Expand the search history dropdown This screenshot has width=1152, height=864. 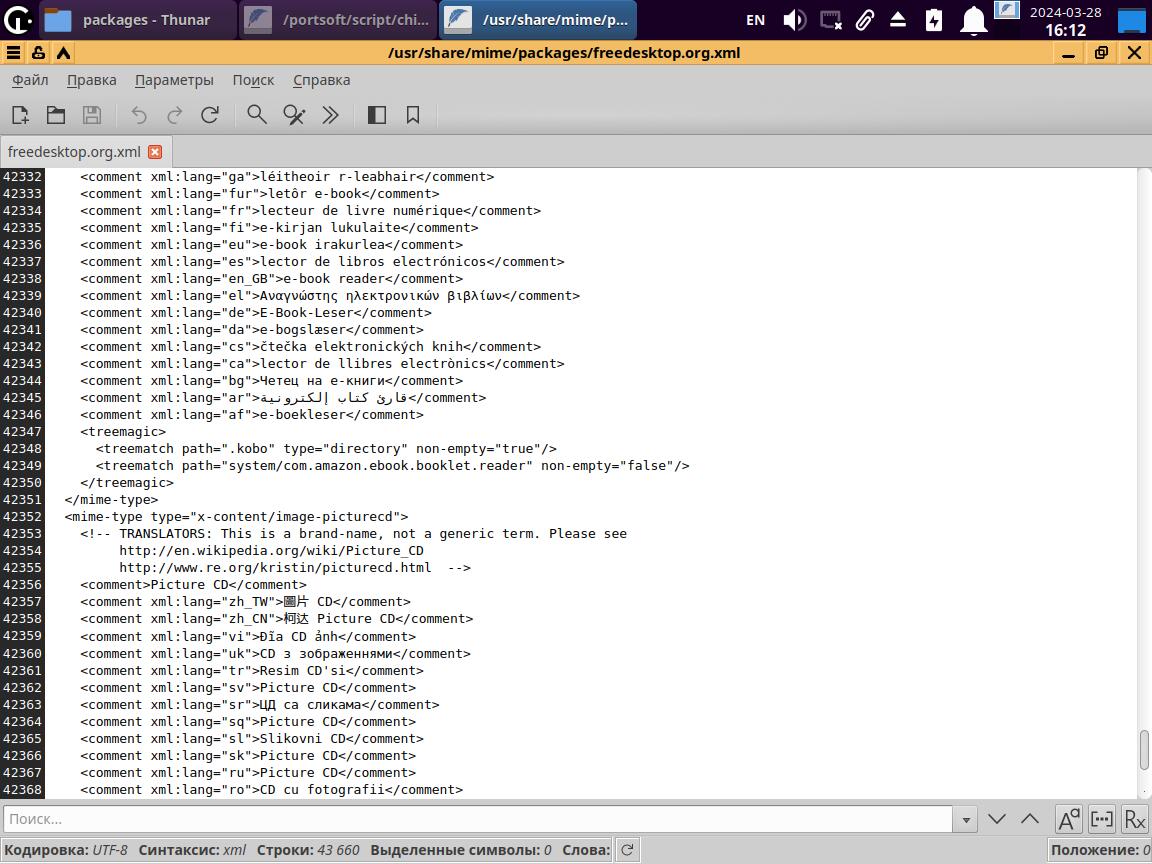pos(965,819)
